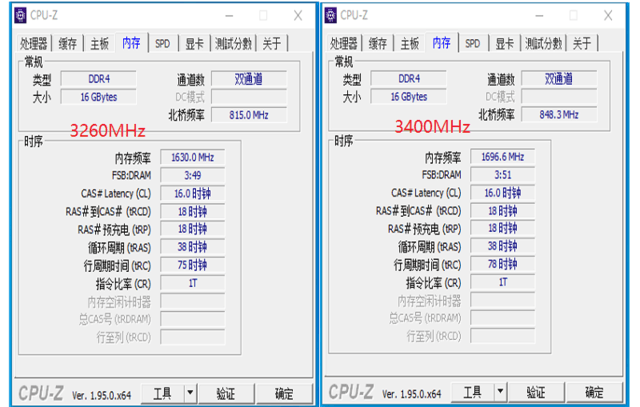Click empty 总CAS号 field in left window
The image size is (640, 407).
193,319
